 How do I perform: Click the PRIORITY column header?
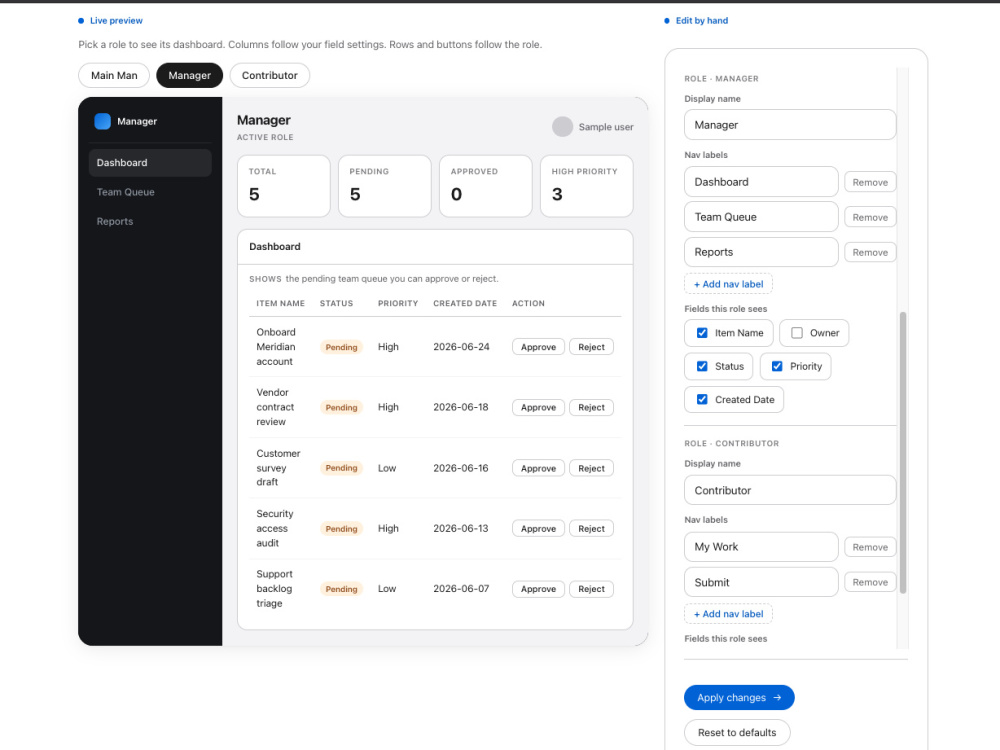pyautogui.click(x=398, y=304)
